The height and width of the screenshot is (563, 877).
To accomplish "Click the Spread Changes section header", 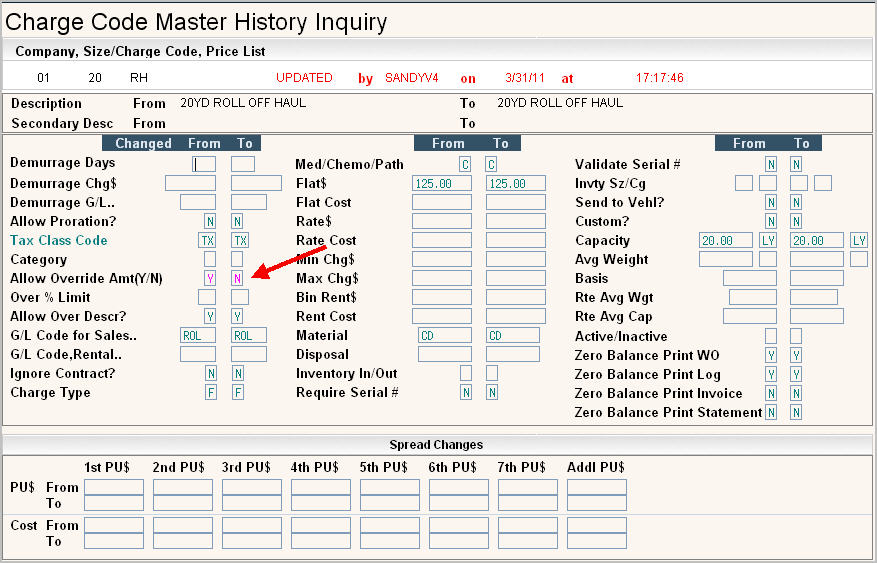I will (x=436, y=444).
